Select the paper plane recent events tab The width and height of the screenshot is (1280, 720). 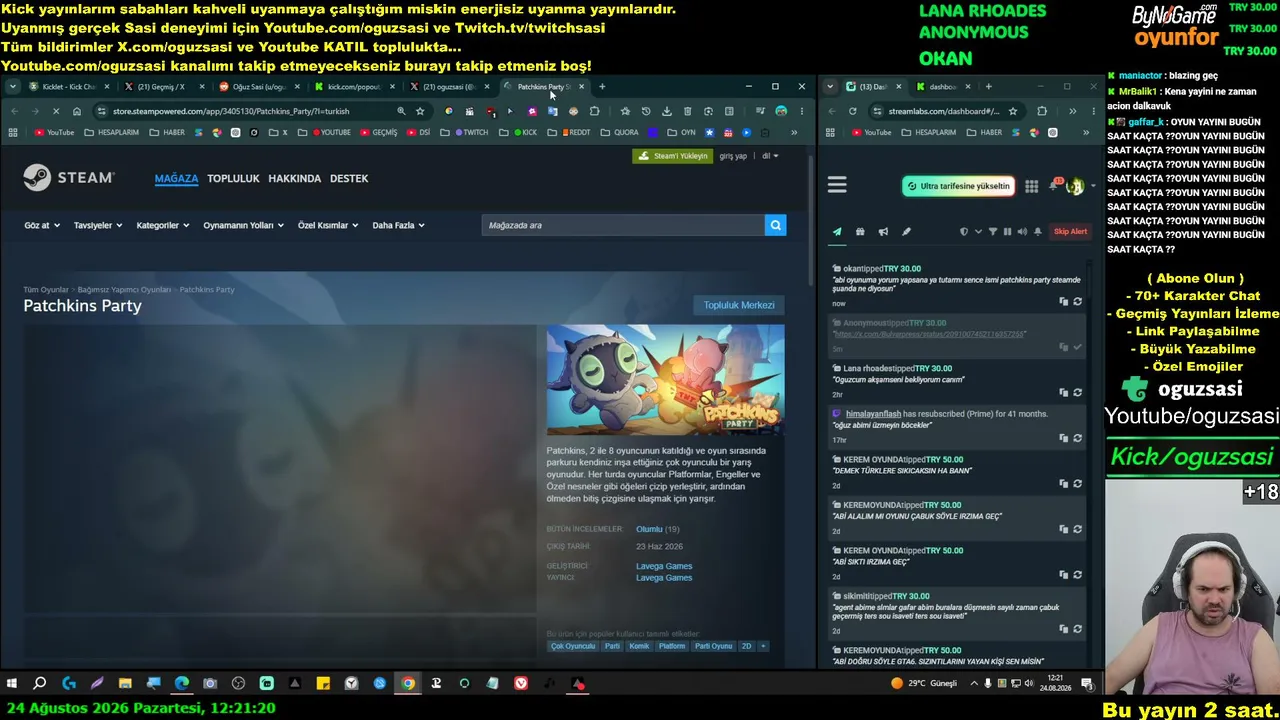coord(837,232)
